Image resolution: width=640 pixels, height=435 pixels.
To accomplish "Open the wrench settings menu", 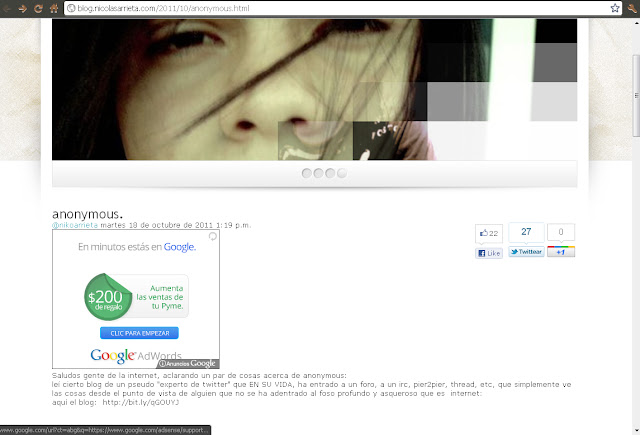I will click(x=633, y=9).
